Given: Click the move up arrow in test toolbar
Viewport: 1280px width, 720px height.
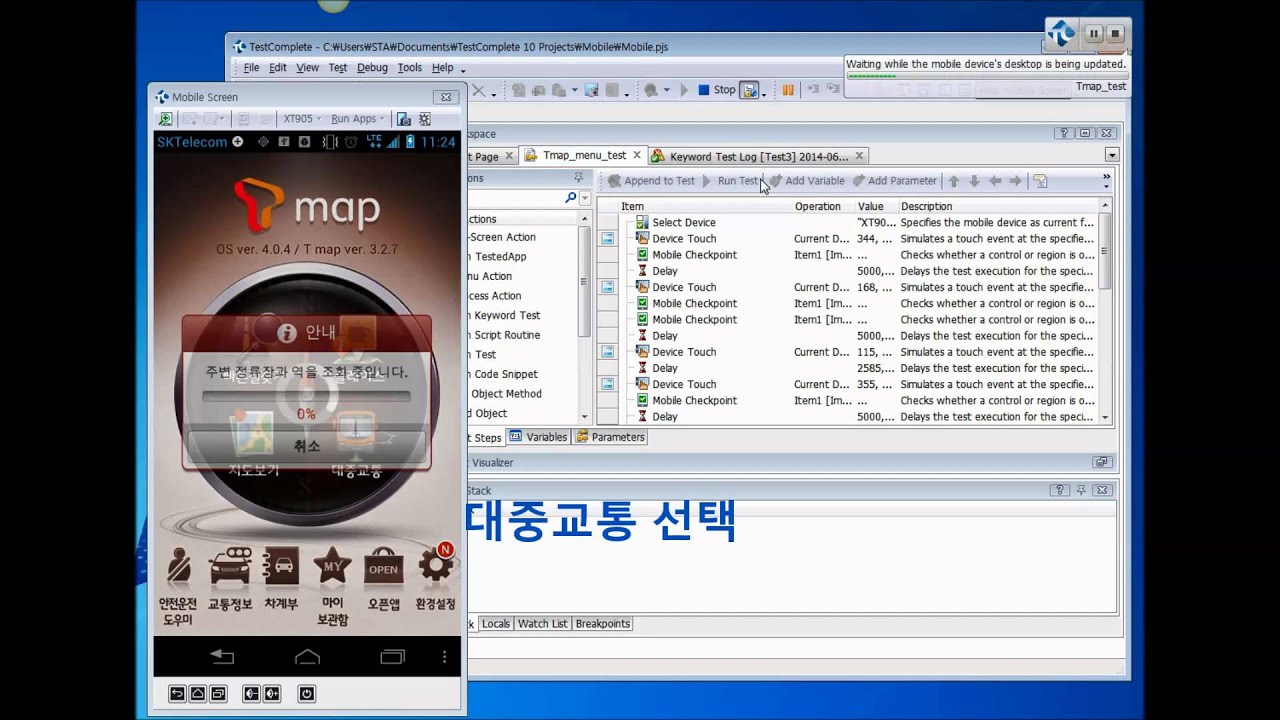Looking at the screenshot, I should pyautogui.click(x=954, y=181).
